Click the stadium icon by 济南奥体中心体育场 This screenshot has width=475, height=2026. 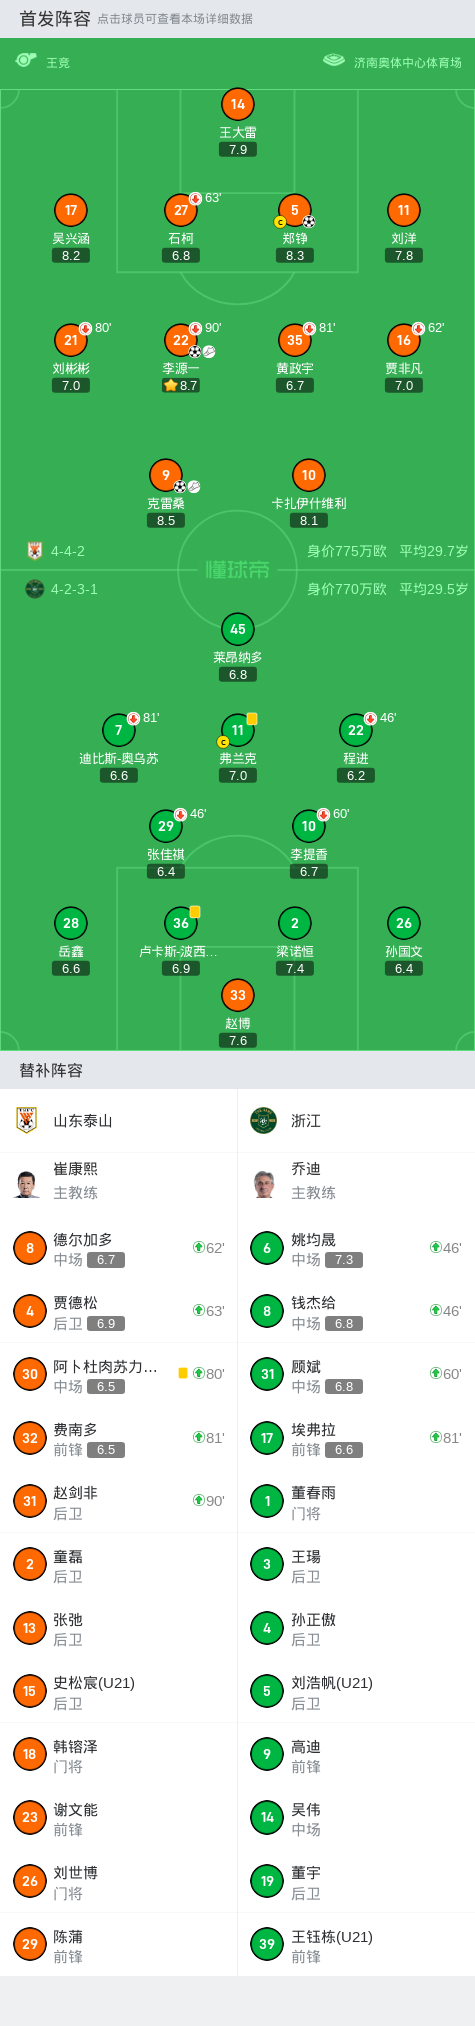[x=334, y=61]
